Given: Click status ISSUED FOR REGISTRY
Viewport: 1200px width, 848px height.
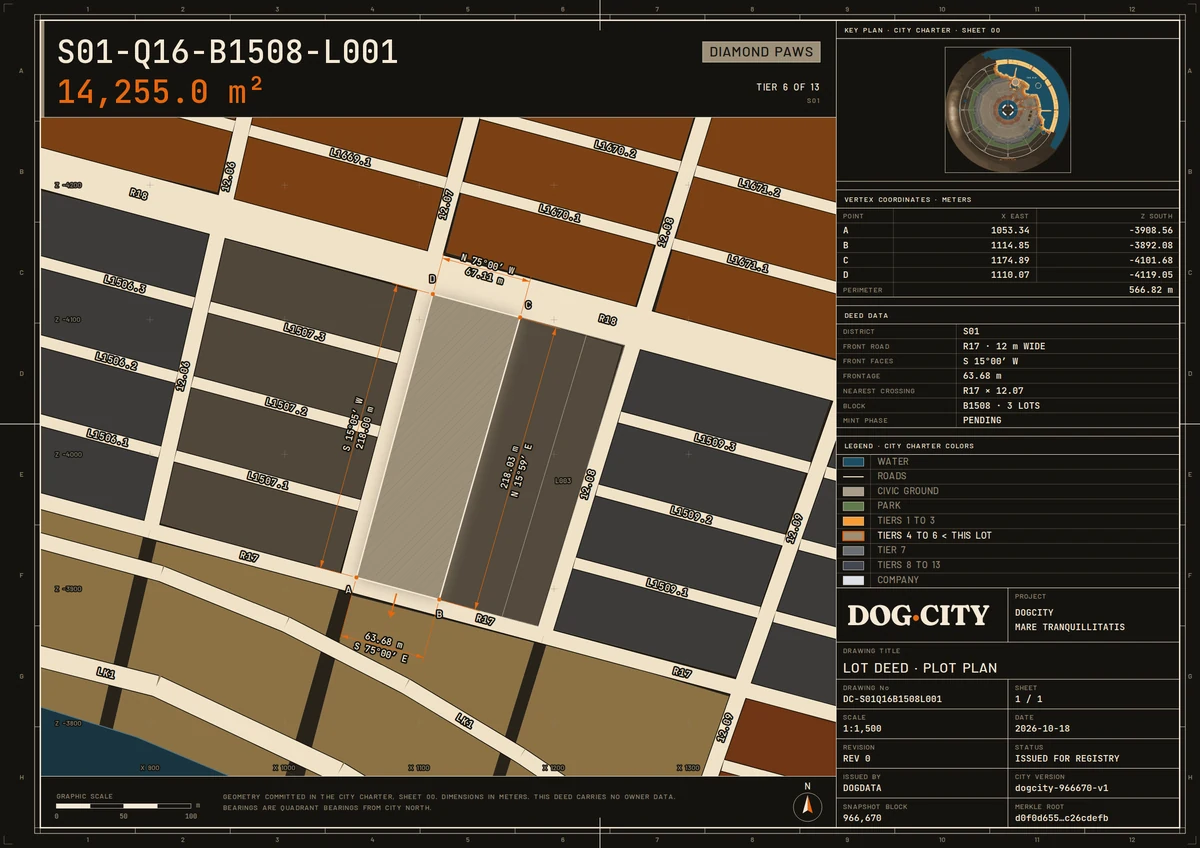Looking at the screenshot, I should [1067, 758].
